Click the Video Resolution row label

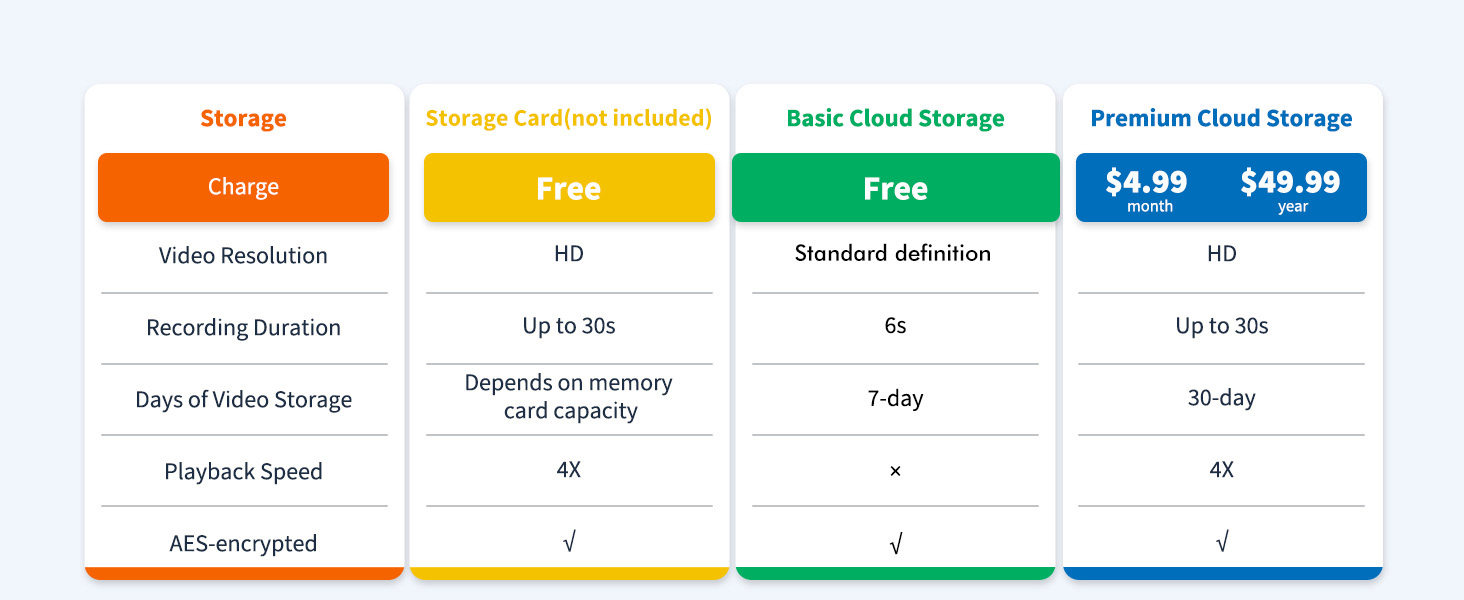243,255
